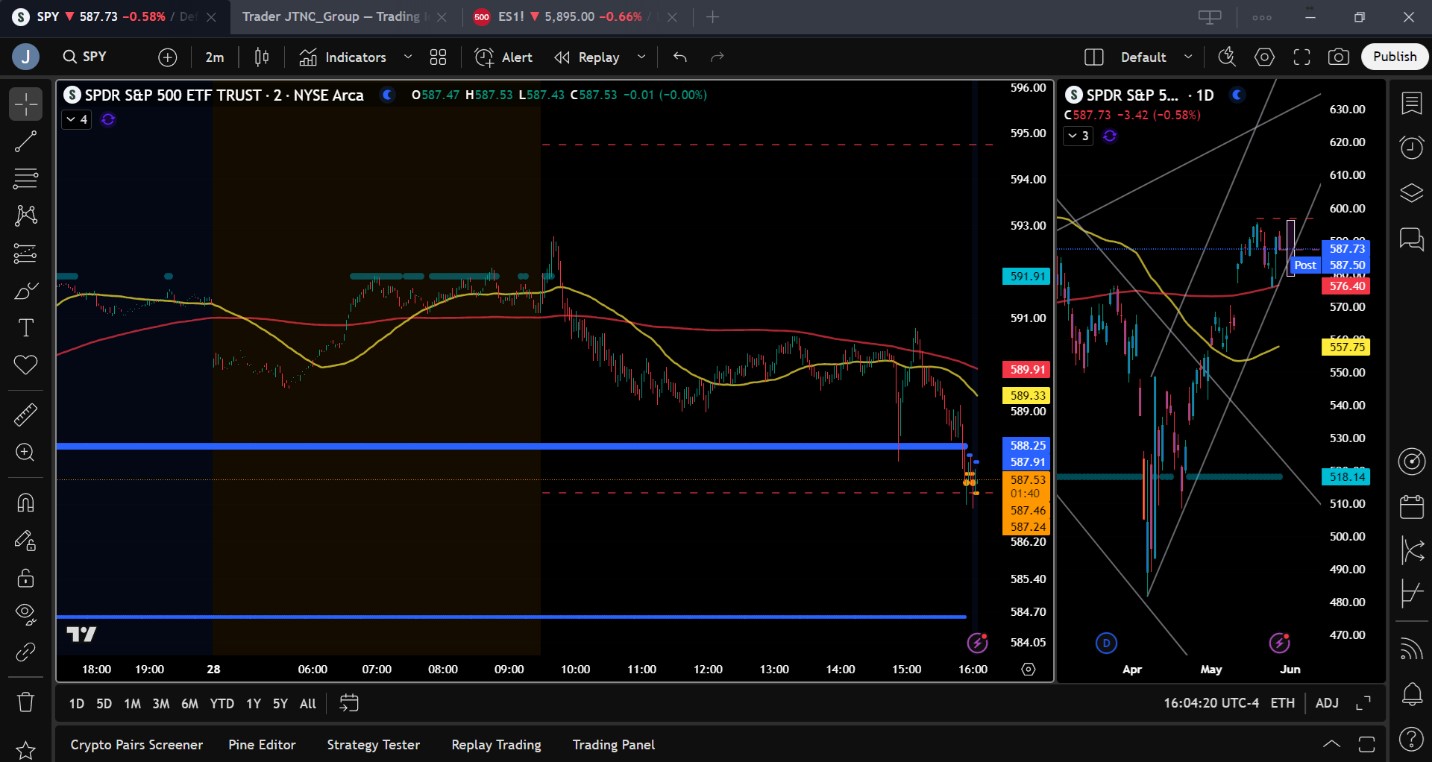Open the Trading Panel tab
The width and height of the screenshot is (1432, 762).
coord(614,745)
